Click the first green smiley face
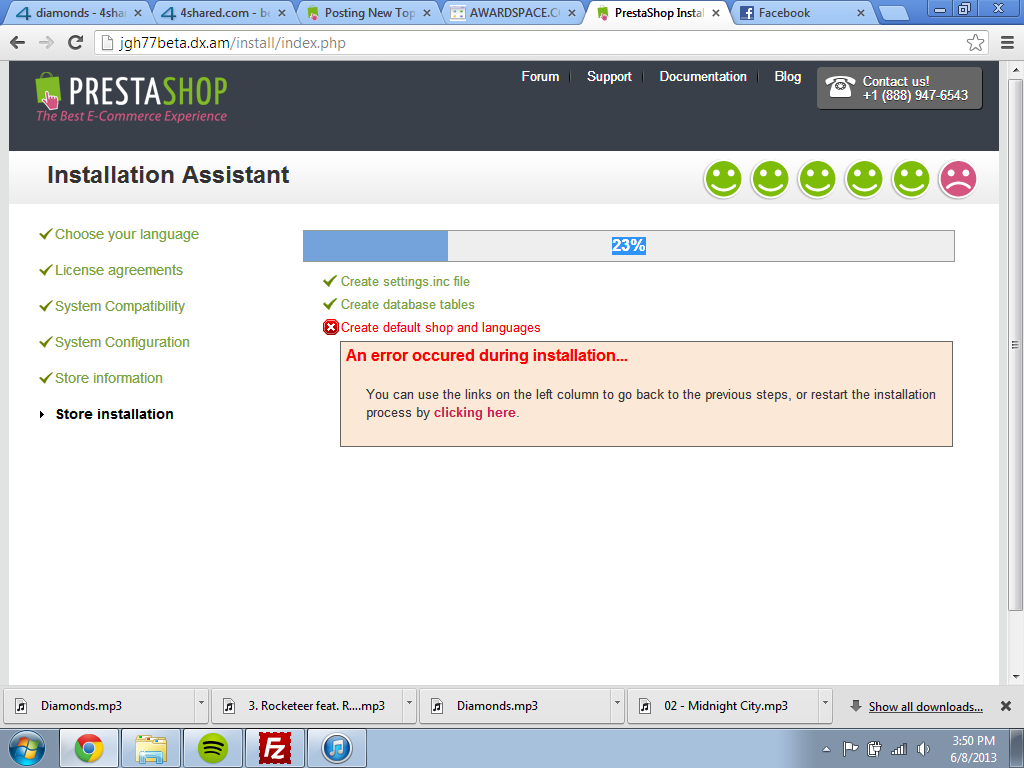This screenshot has width=1024, height=768. click(x=723, y=179)
